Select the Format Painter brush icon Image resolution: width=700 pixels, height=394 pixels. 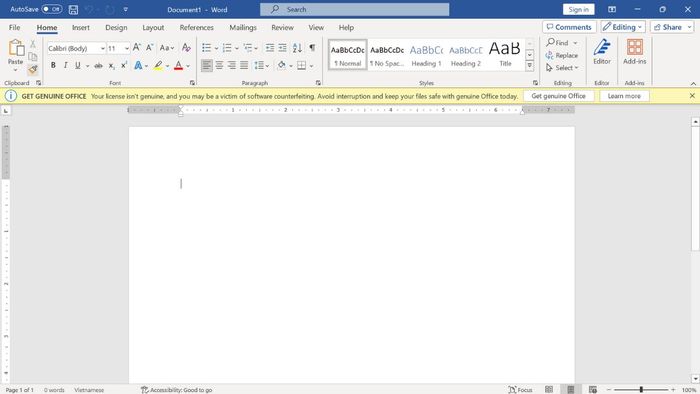click(x=33, y=69)
